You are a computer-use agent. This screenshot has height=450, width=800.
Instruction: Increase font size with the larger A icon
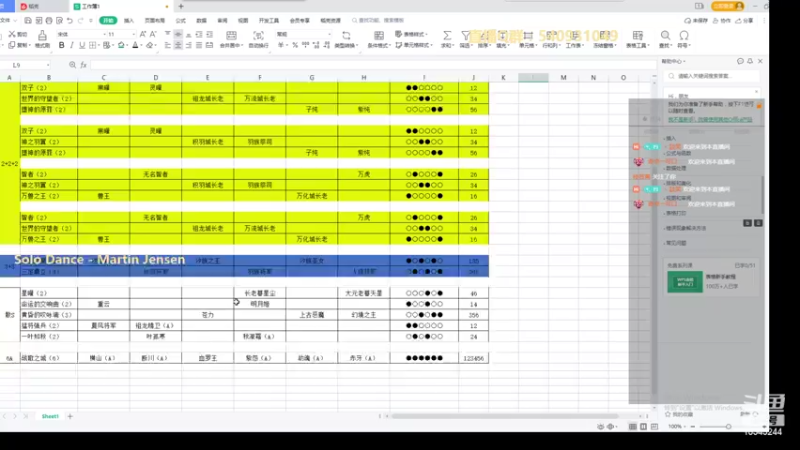[143, 34]
